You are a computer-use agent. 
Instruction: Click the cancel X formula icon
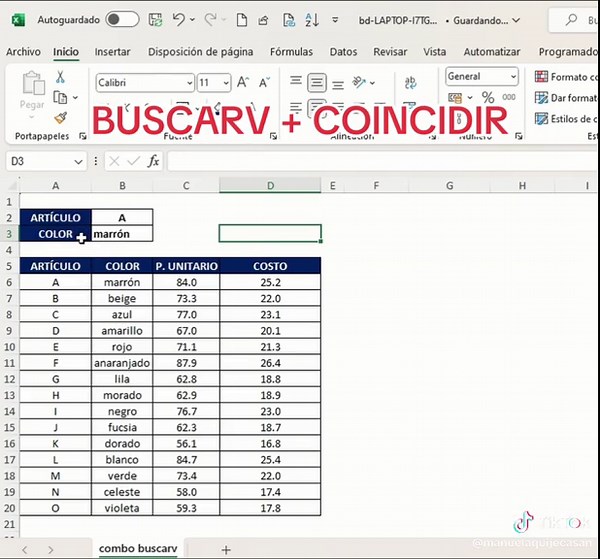pos(114,161)
